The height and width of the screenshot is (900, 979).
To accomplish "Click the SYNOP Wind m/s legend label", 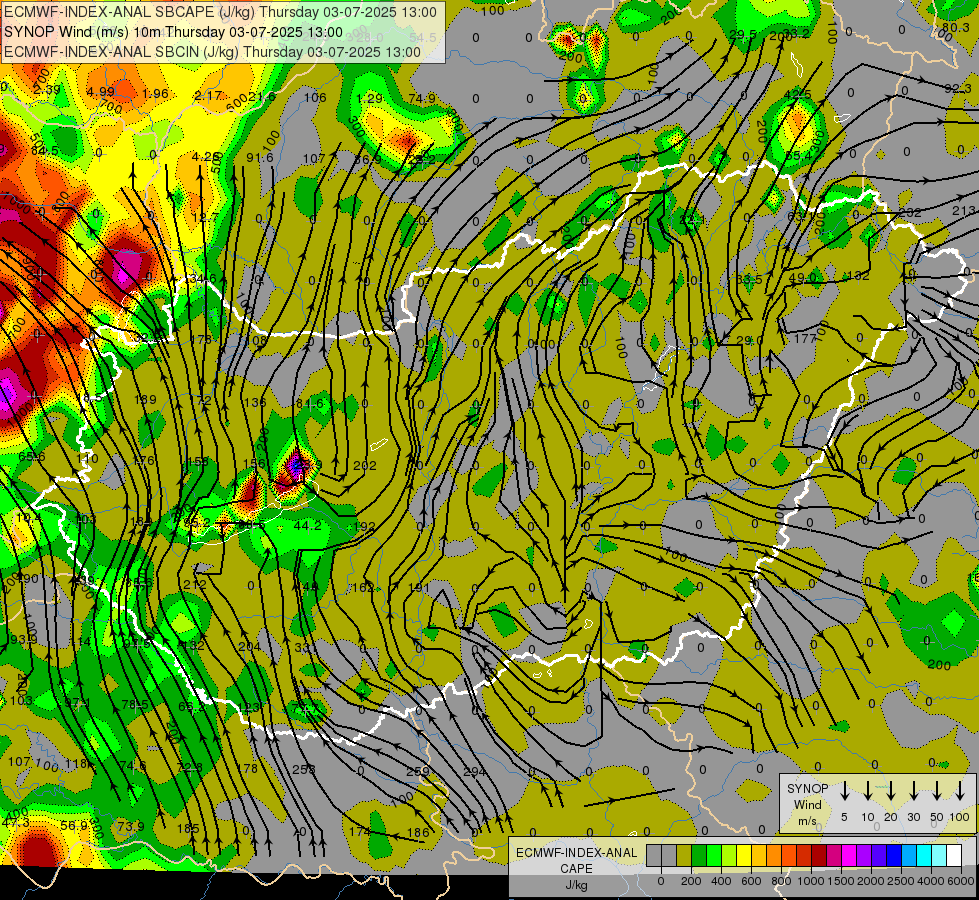I will coord(807,804).
